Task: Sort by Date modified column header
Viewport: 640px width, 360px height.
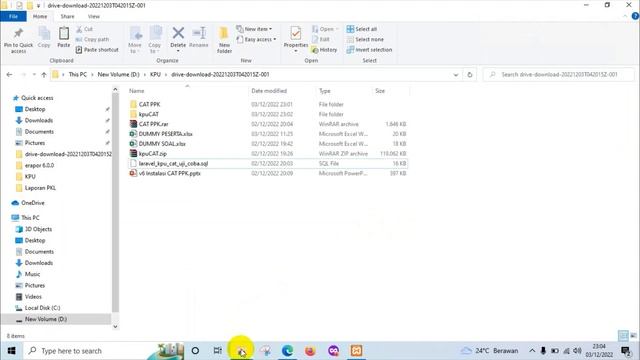Action: tap(269, 91)
